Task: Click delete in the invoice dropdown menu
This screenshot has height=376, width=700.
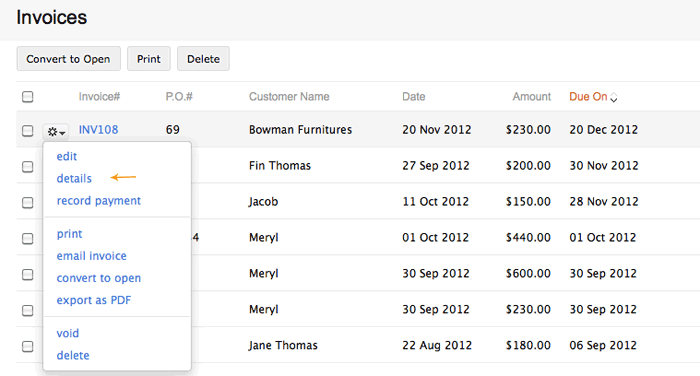Action: coord(73,355)
